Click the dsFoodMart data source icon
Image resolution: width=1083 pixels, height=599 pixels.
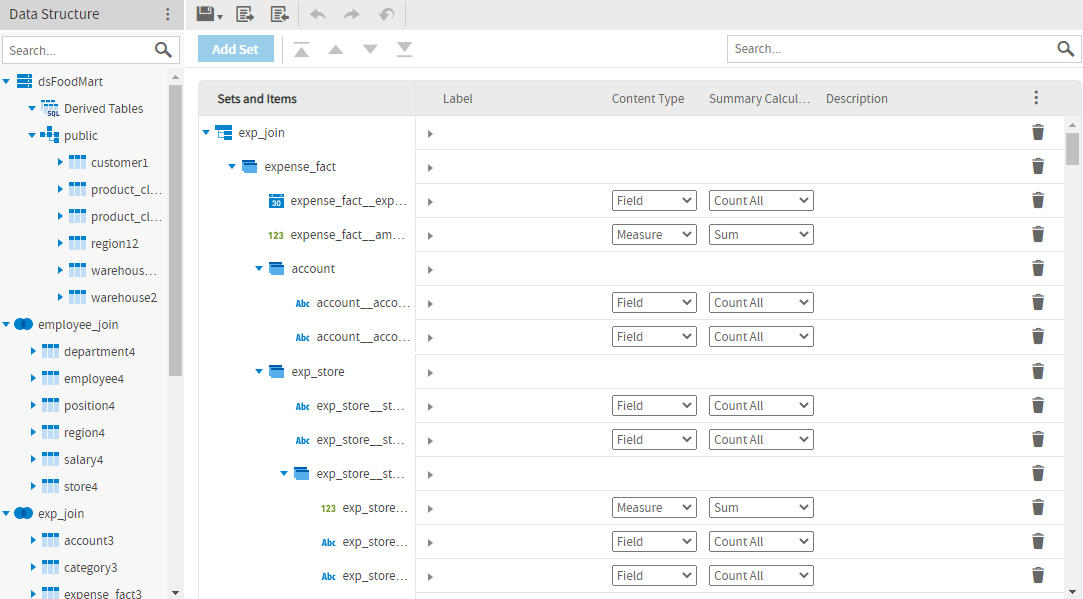[24, 82]
